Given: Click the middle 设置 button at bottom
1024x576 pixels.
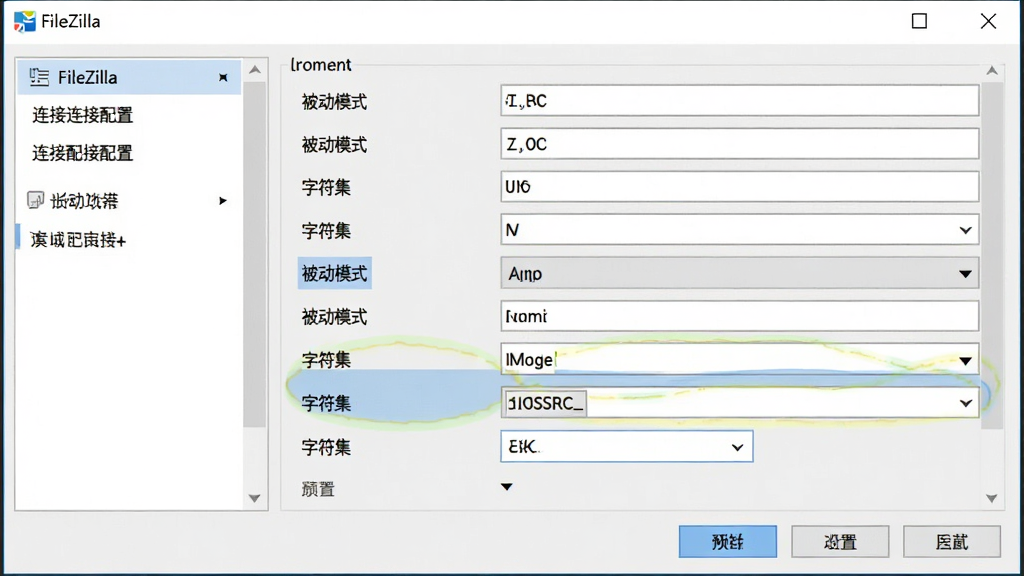Looking at the screenshot, I should point(840,541).
